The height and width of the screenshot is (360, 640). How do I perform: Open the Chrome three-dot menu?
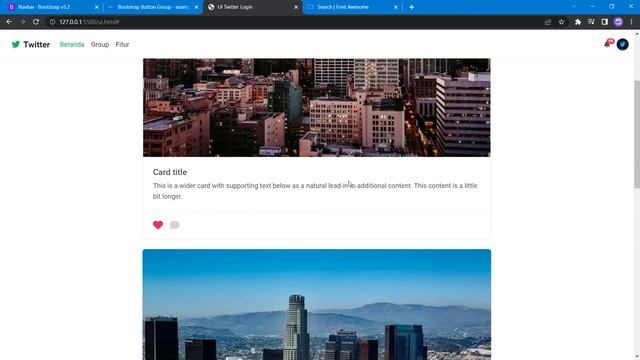pos(631,22)
